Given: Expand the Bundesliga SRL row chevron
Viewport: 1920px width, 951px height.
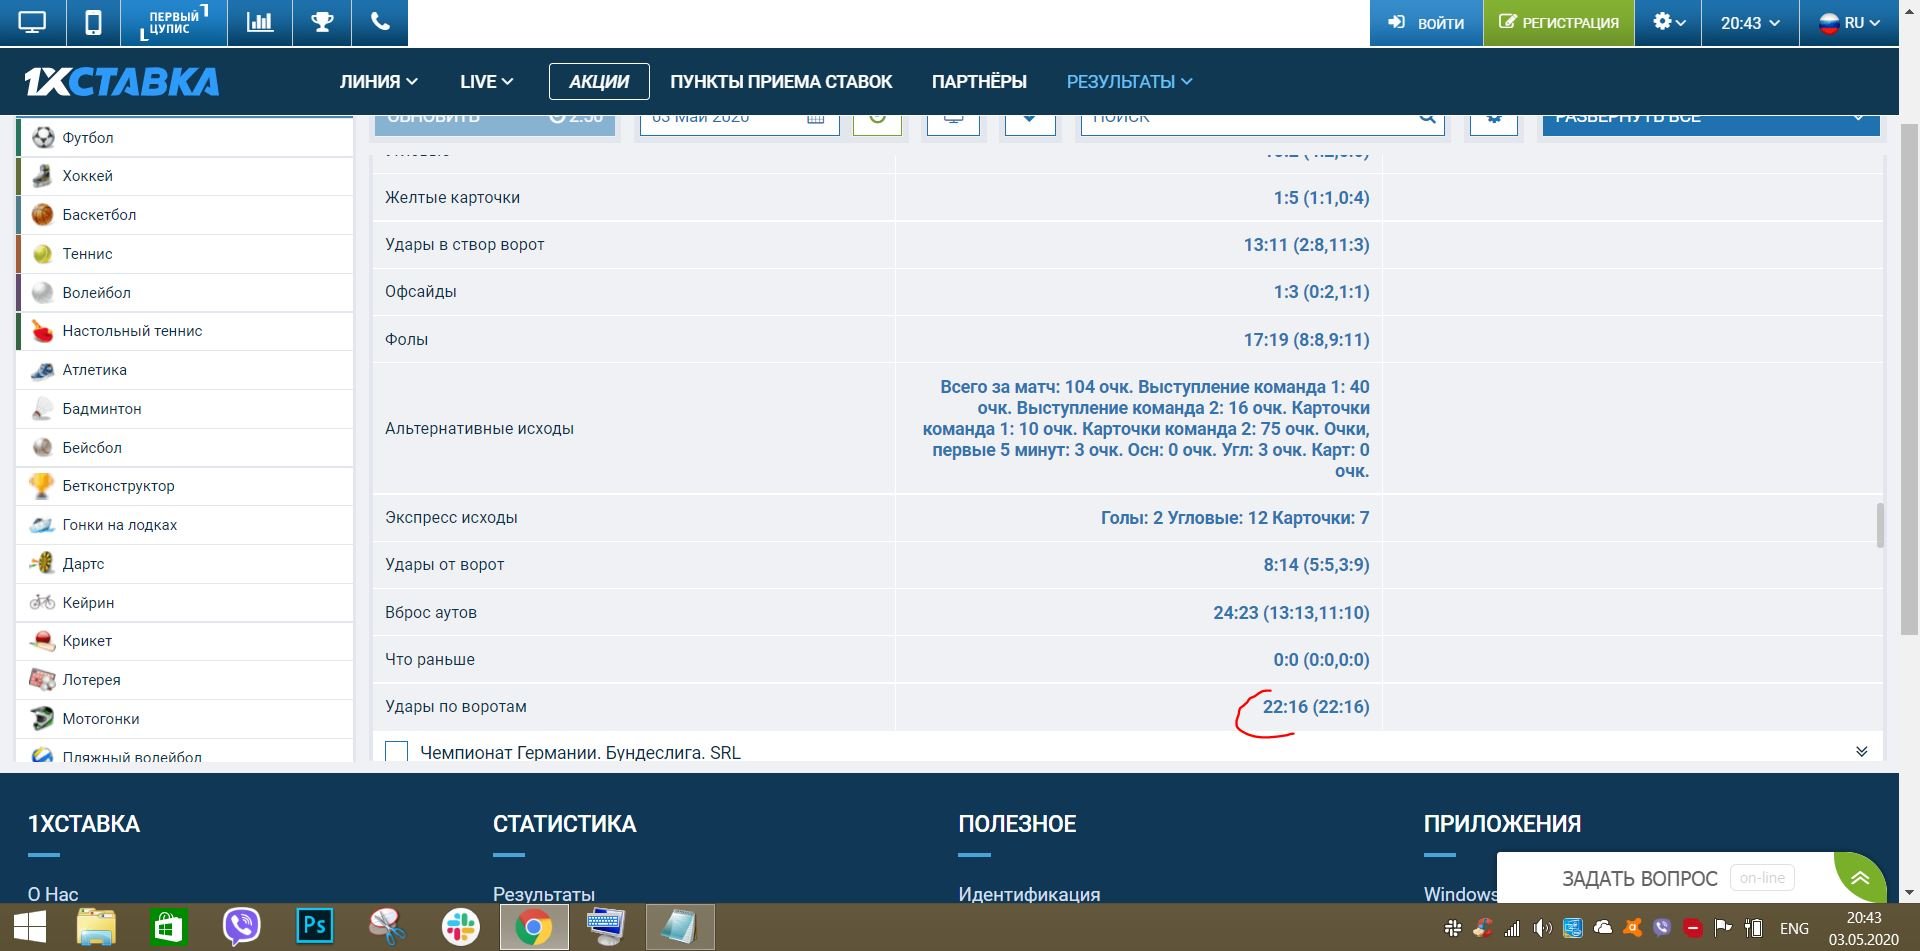Looking at the screenshot, I should [x=1861, y=752].
